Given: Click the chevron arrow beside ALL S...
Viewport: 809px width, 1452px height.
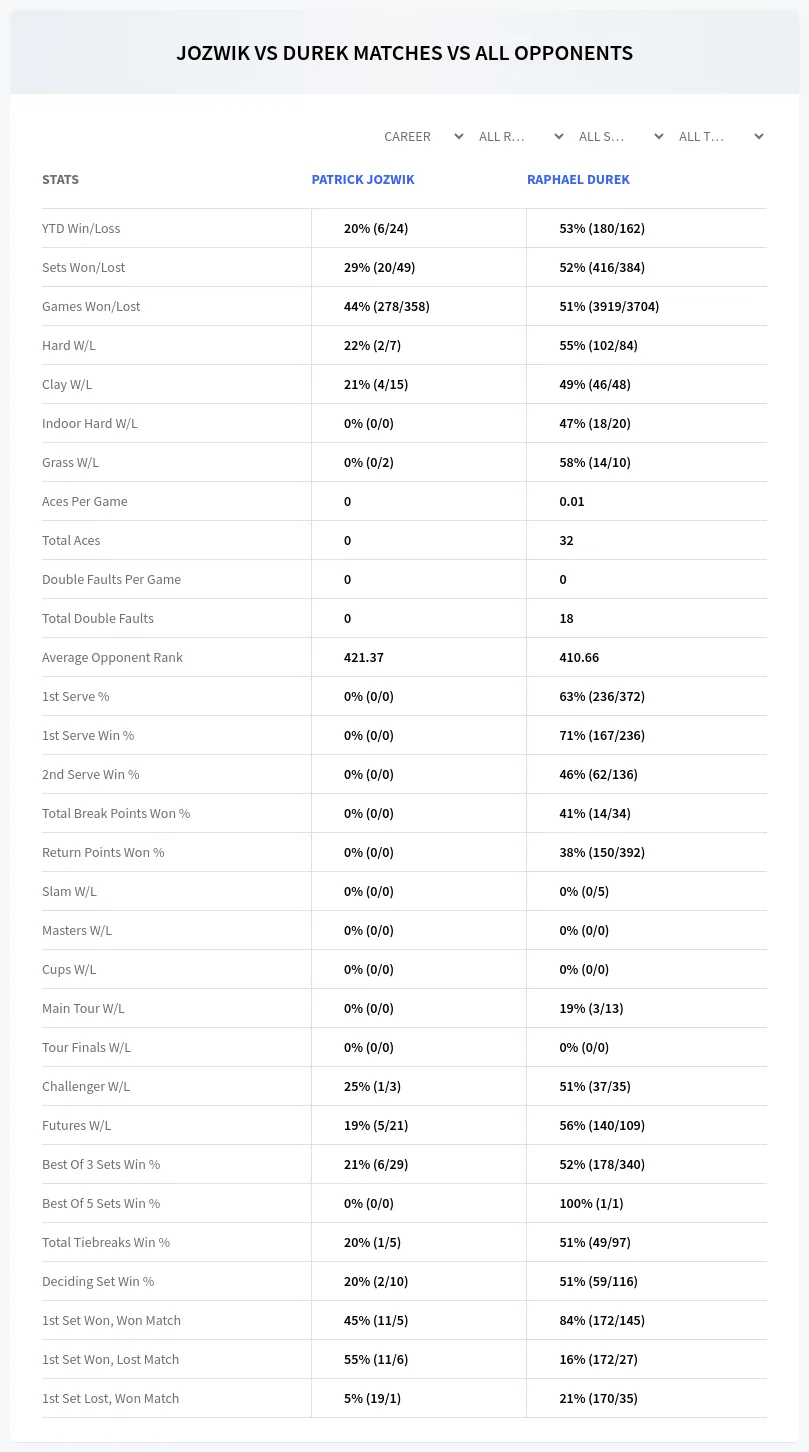Looking at the screenshot, I should click(659, 136).
